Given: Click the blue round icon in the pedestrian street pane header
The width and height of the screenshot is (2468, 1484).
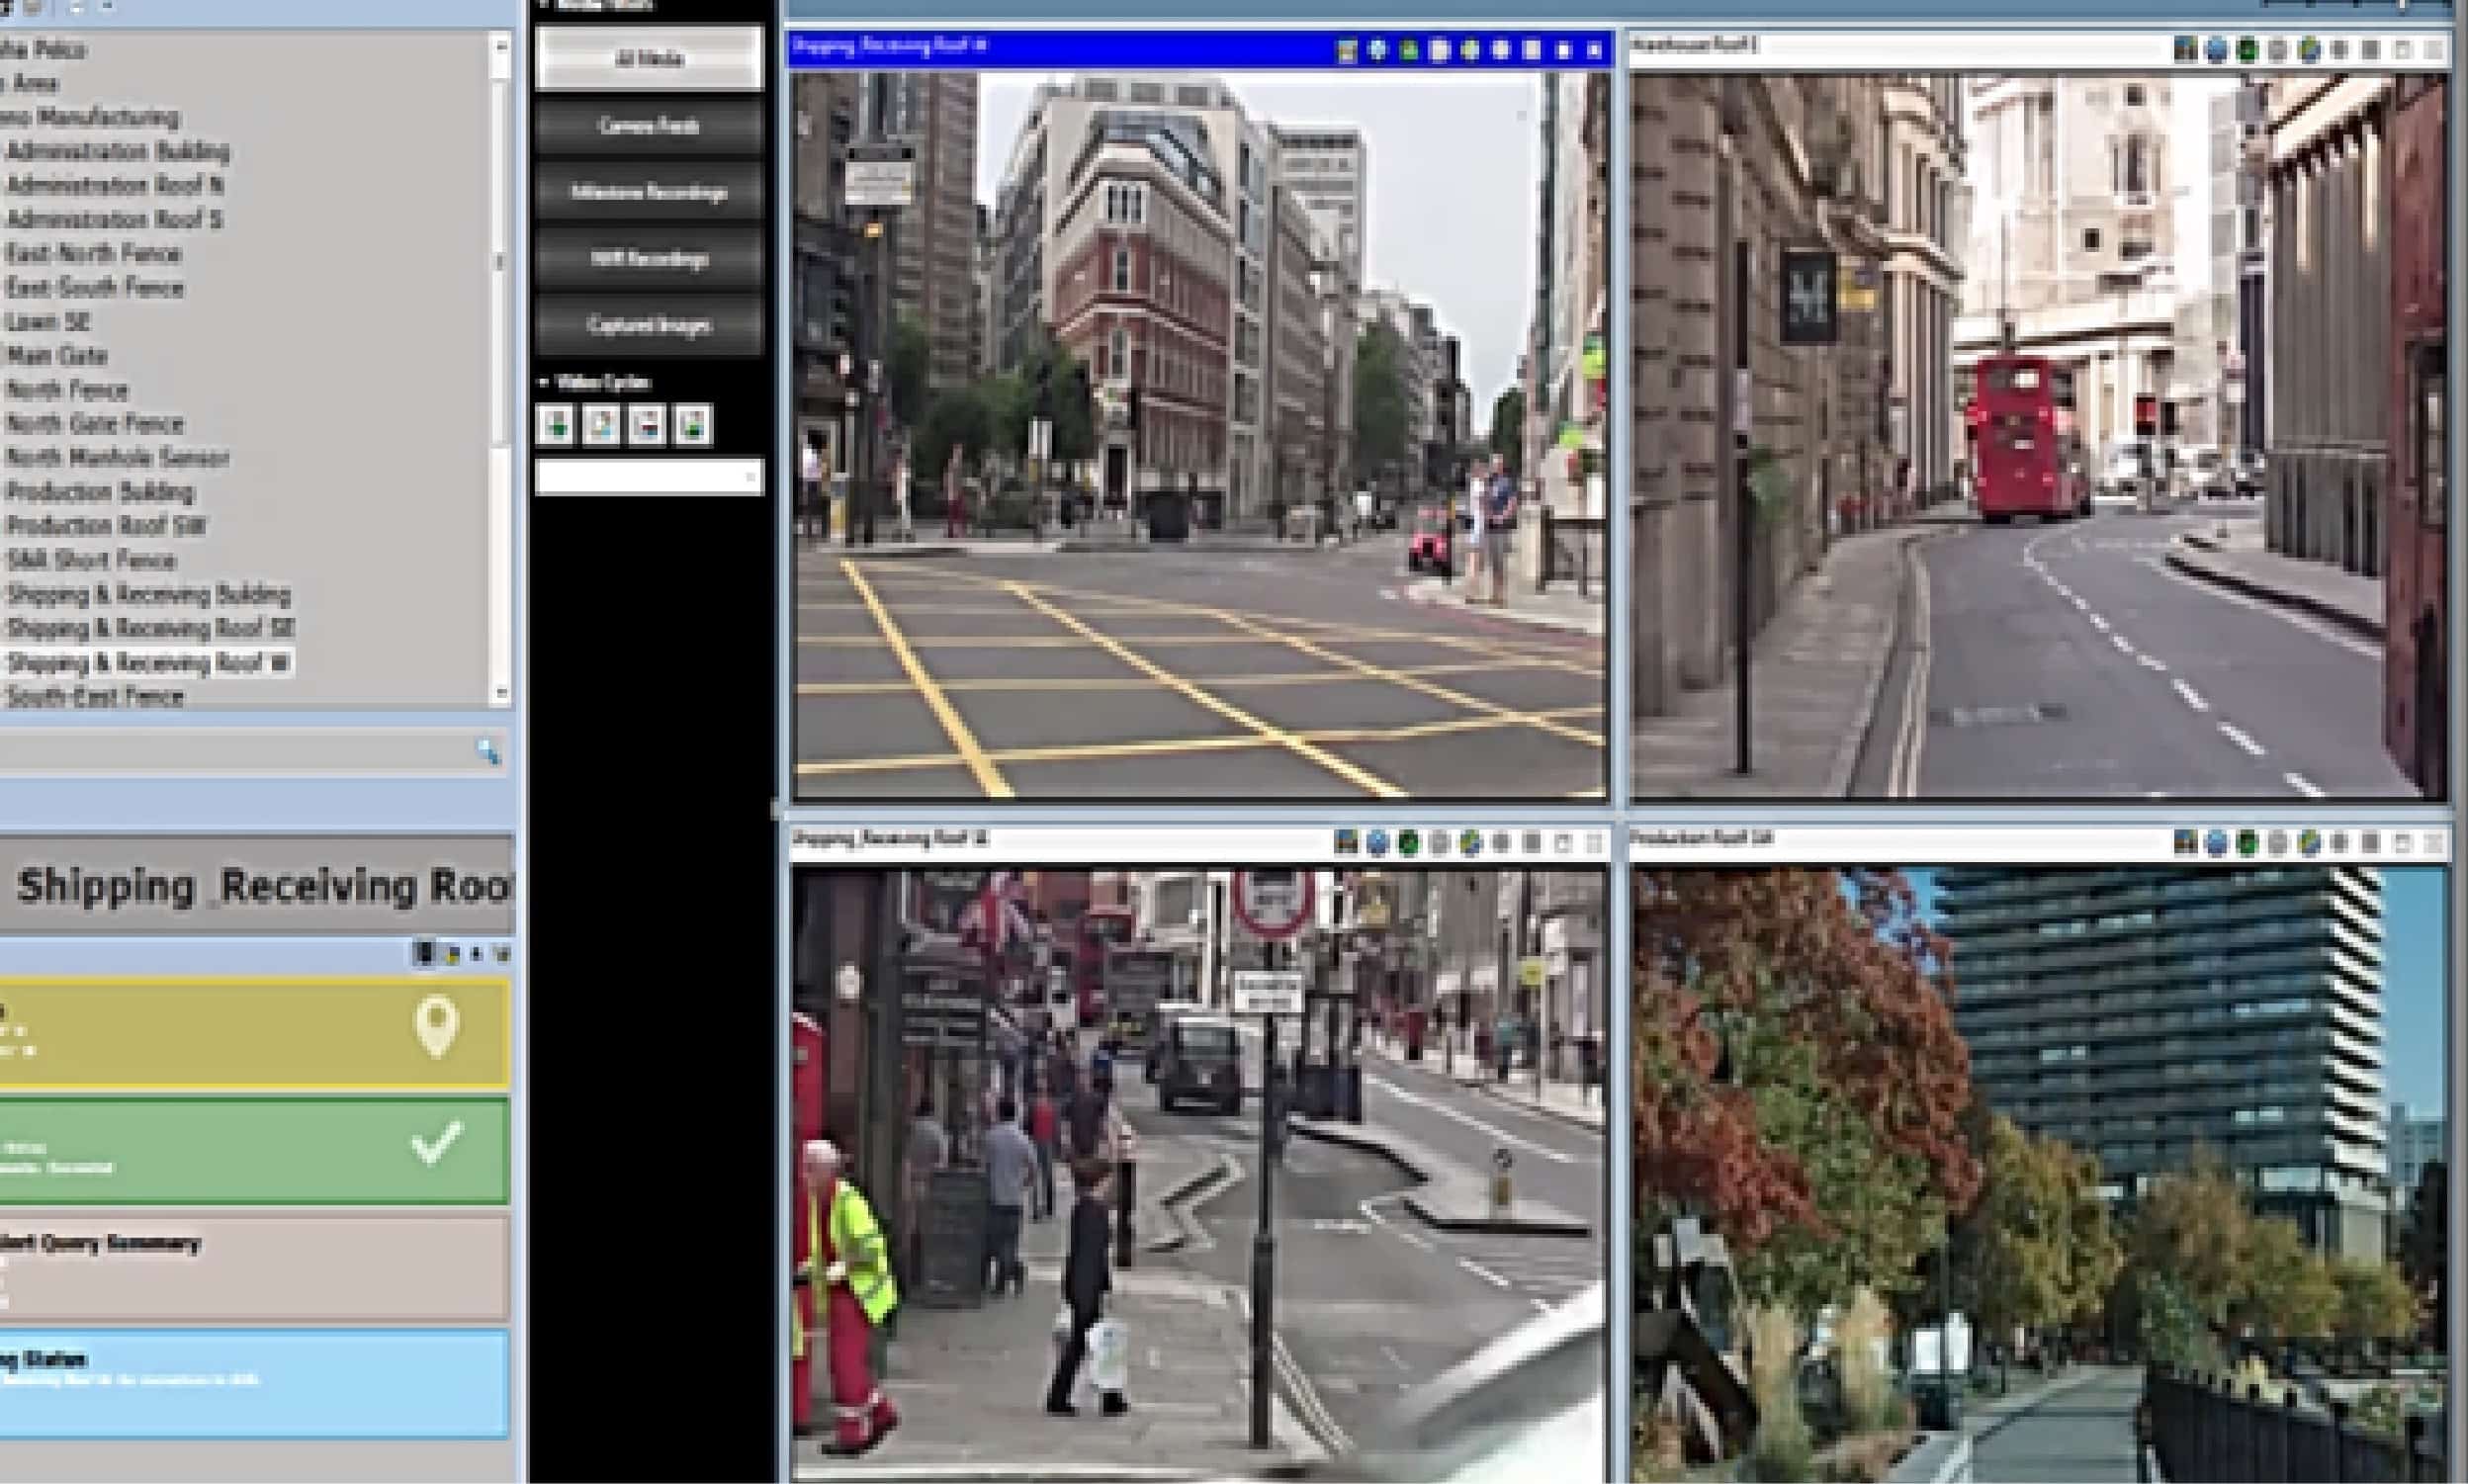Looking at the screenshot, I should 1378,843.
